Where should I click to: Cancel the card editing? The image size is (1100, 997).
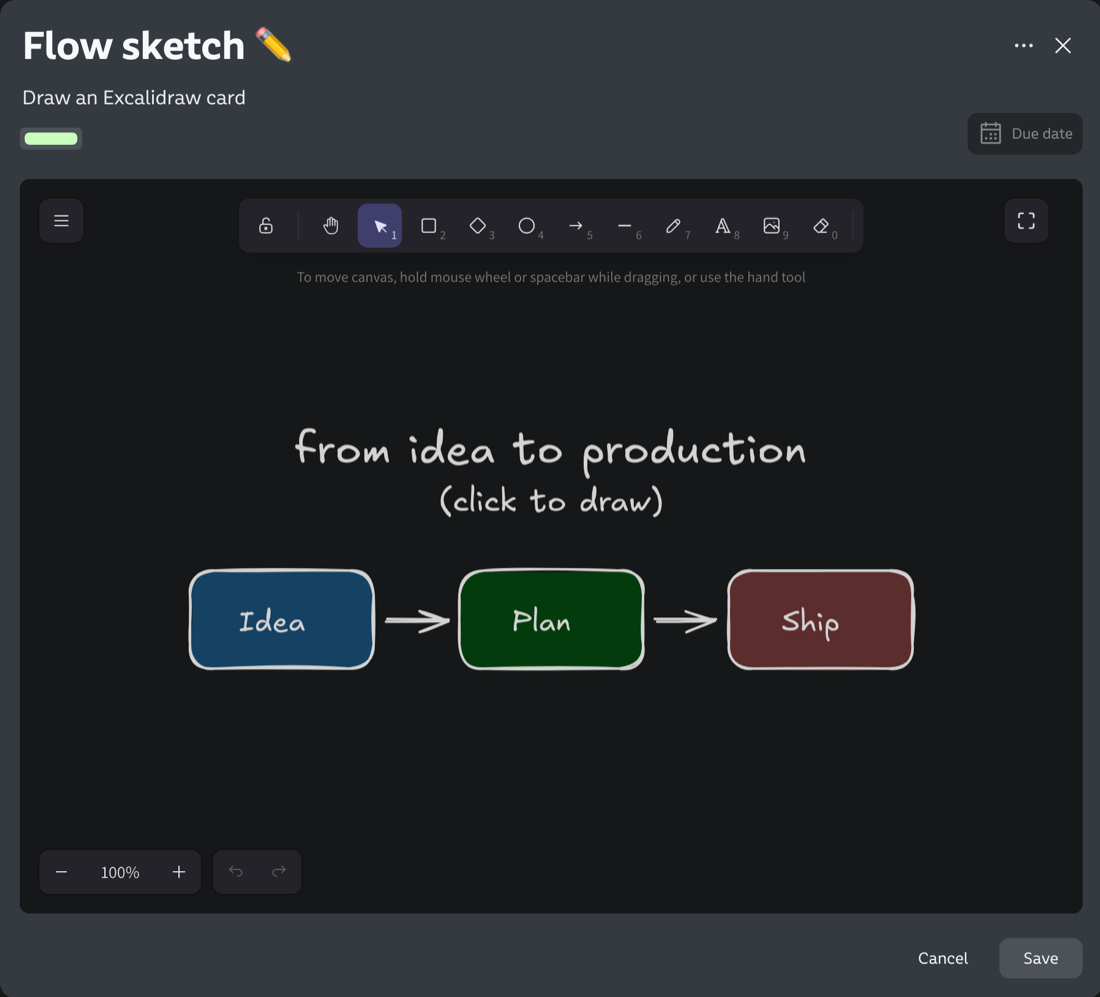click(942, 958)
